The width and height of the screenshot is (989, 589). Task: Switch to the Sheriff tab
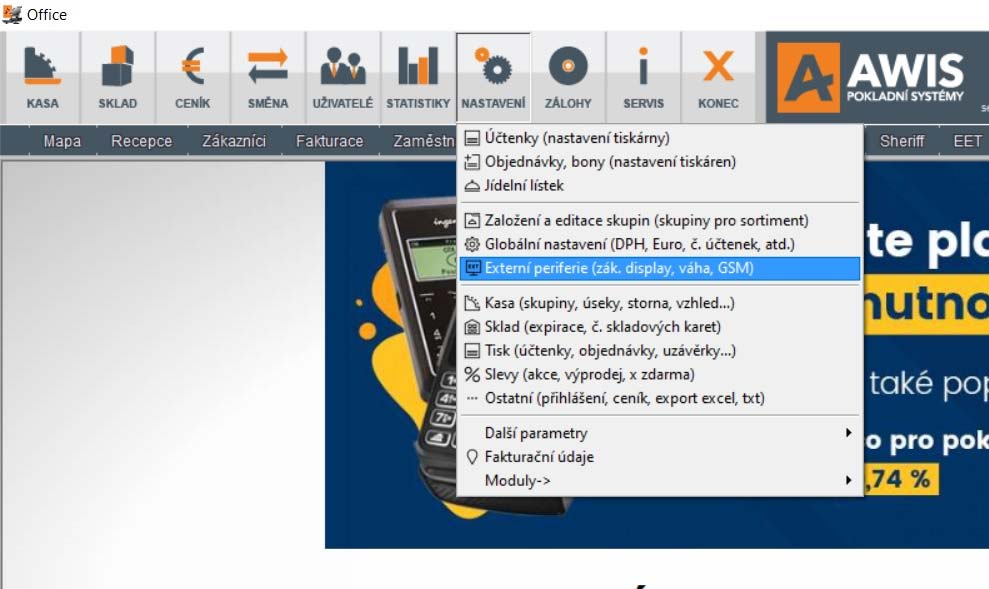902,141
